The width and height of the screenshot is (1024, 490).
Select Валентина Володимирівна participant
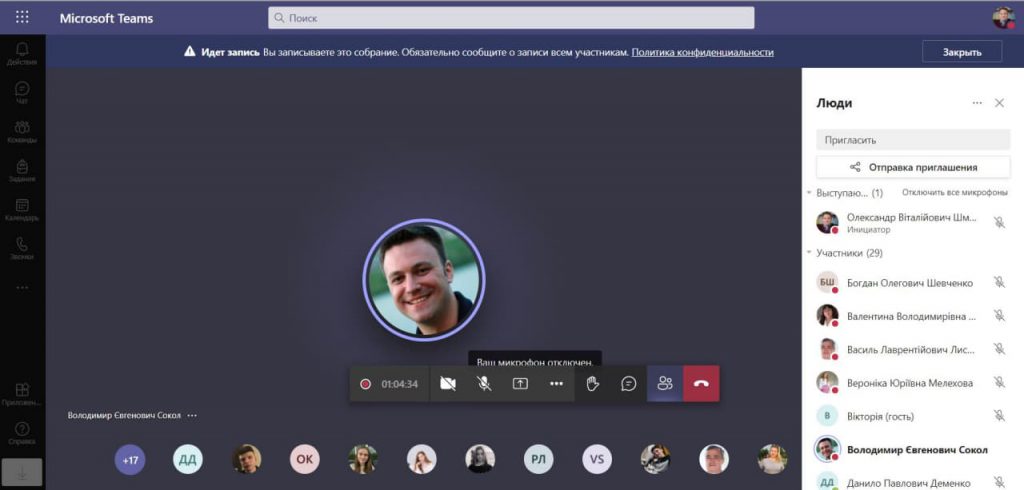click(913, 316)
